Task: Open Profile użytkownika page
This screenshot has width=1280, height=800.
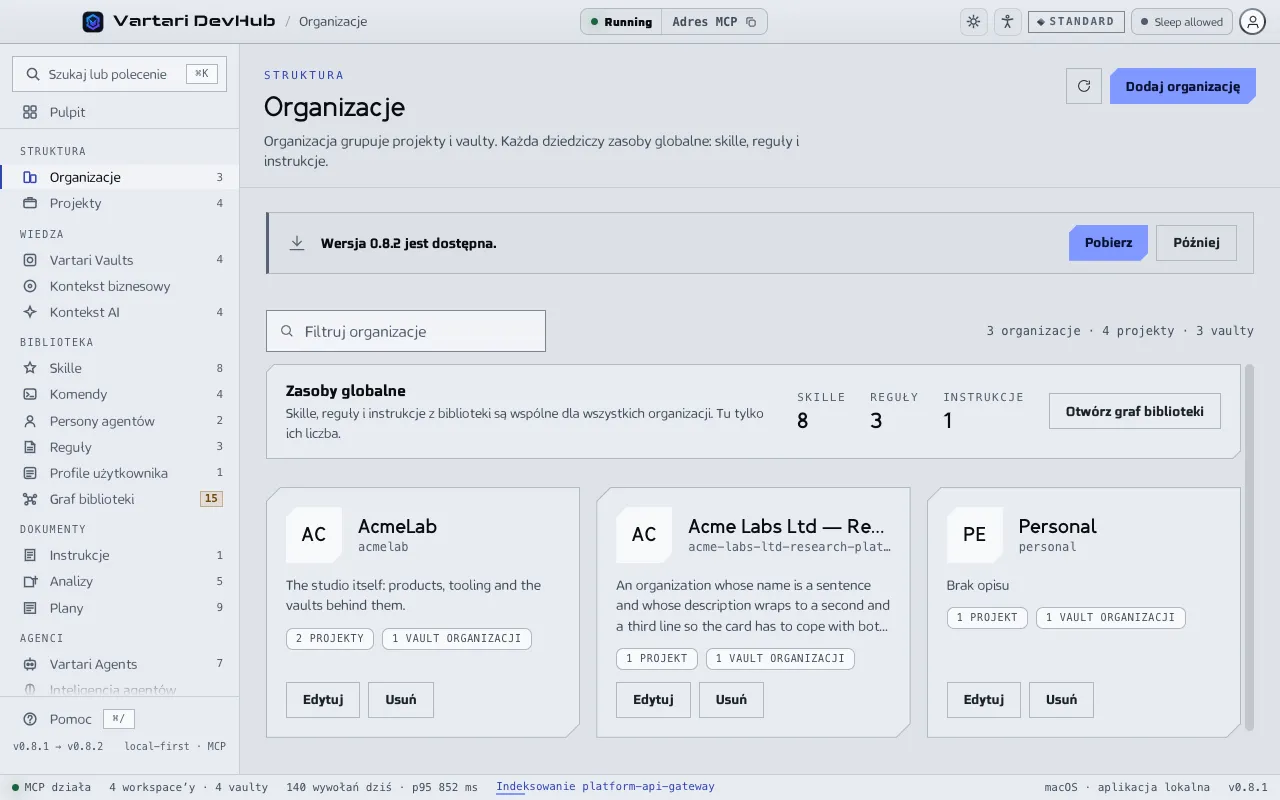Action: tap(120, 473)
